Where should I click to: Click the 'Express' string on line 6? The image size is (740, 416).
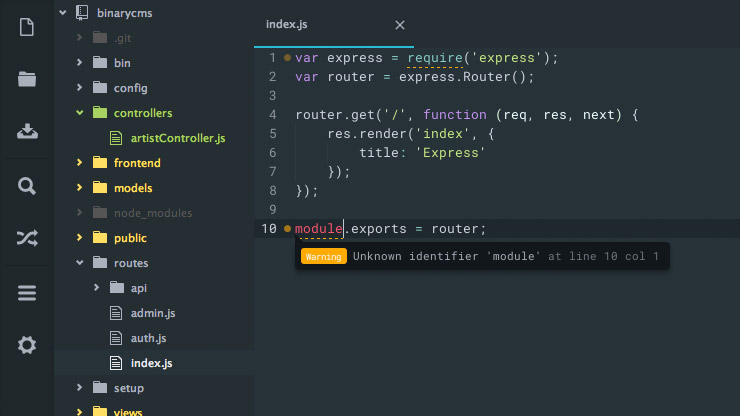coord(451,153)
